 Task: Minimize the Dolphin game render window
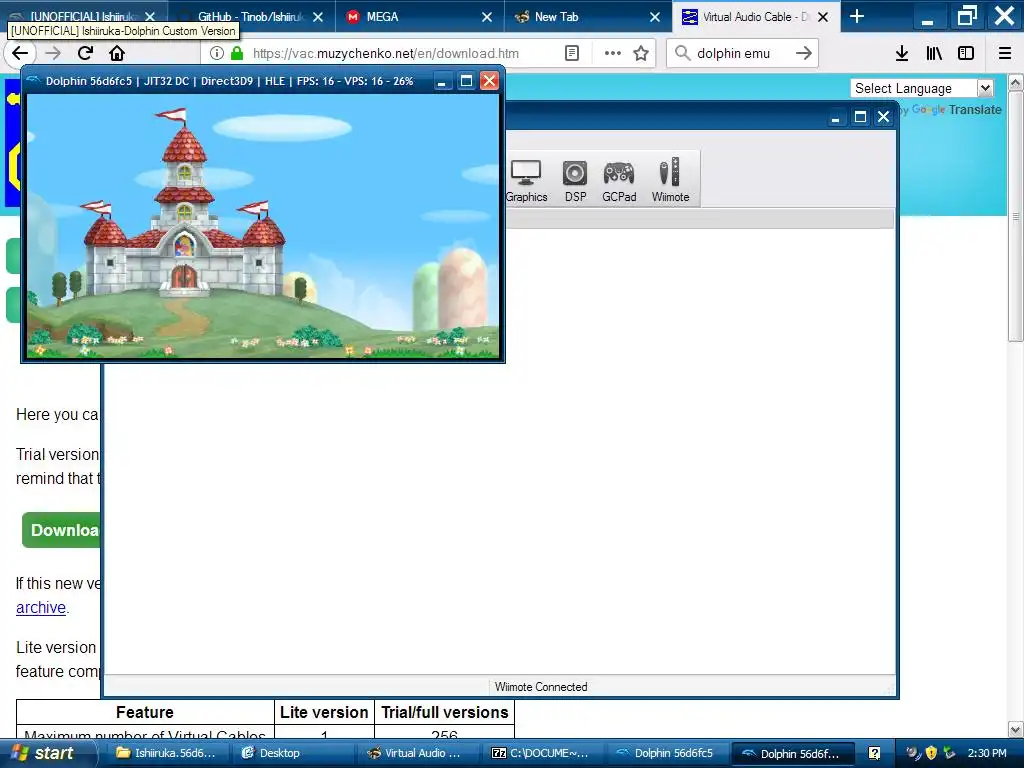click(442, 81)
